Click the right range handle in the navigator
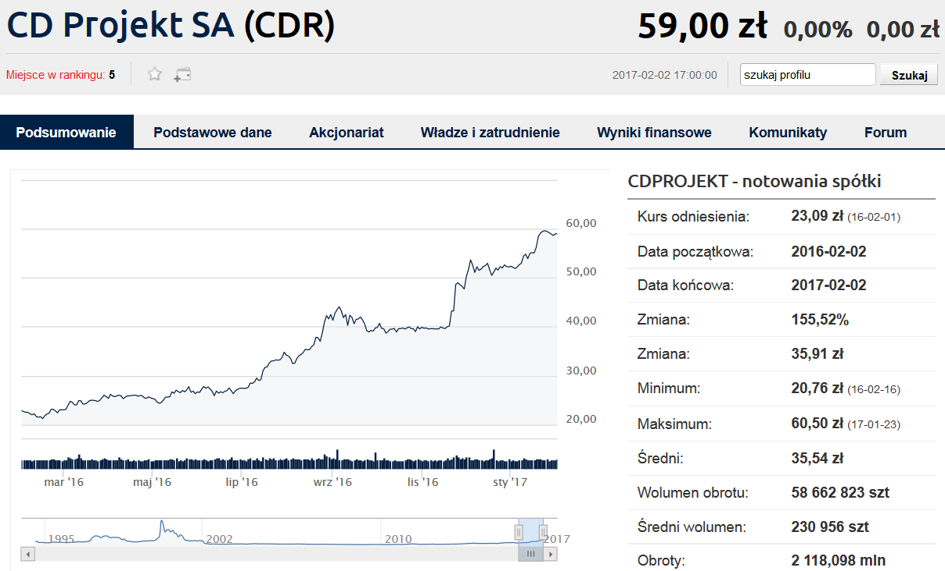Image resolution: width=945 pixels, height=571 pixels. pos(543,531)
